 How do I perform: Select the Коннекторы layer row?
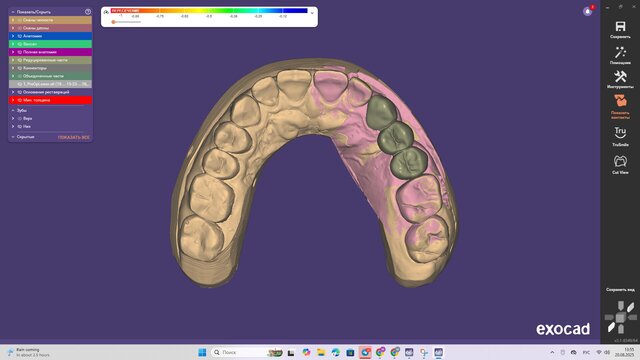coord(51,68)
